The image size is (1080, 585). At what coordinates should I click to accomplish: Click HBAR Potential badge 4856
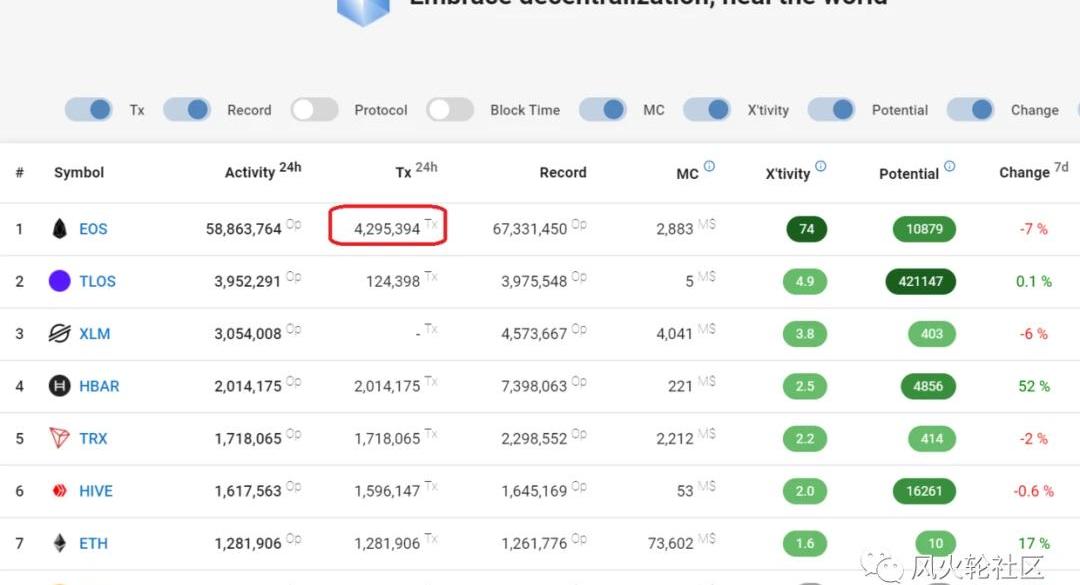(928, 386)
